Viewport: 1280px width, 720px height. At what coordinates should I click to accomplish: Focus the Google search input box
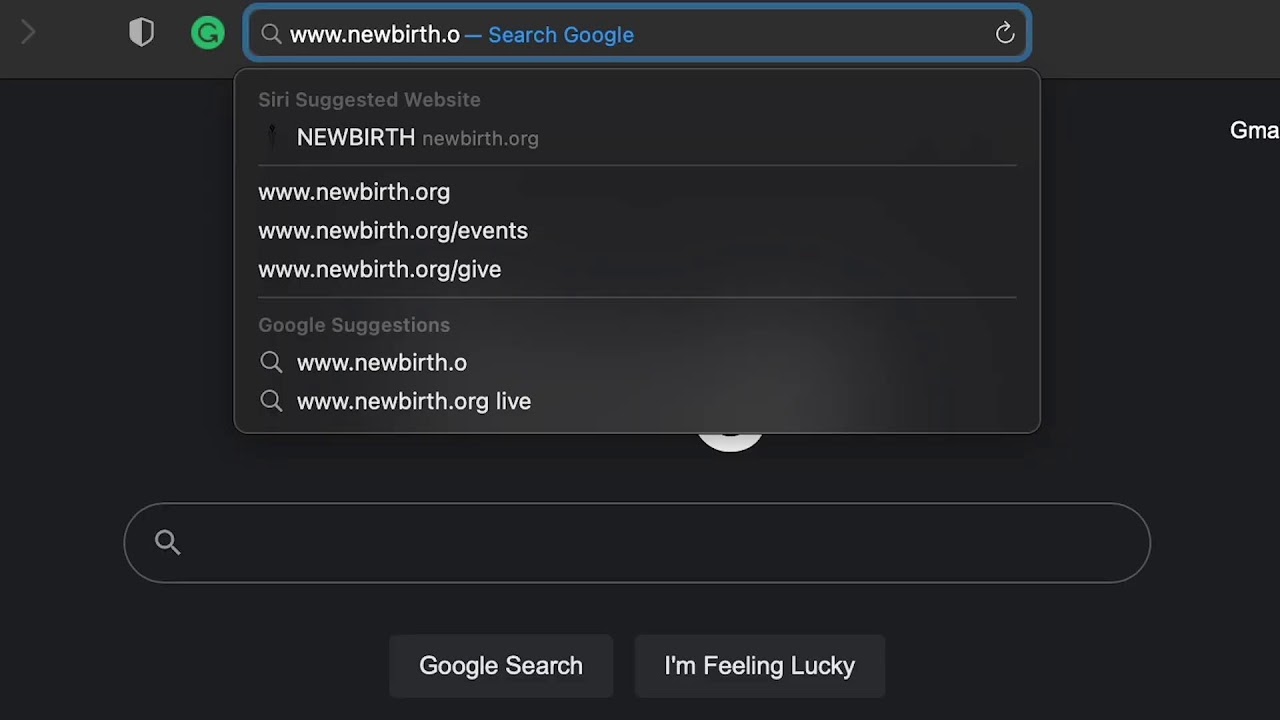point(637,543)
